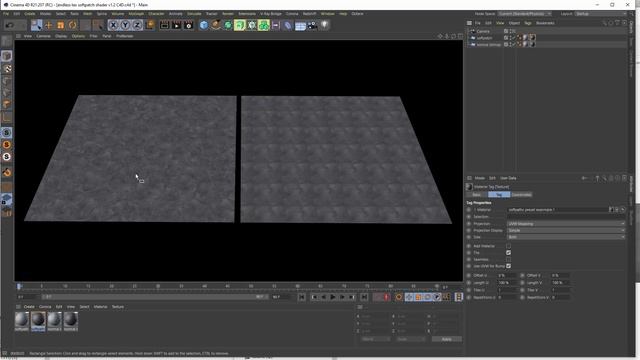Toggle the Y axis lock
Screen dimensions: 640x360
[x=125, y=25]
